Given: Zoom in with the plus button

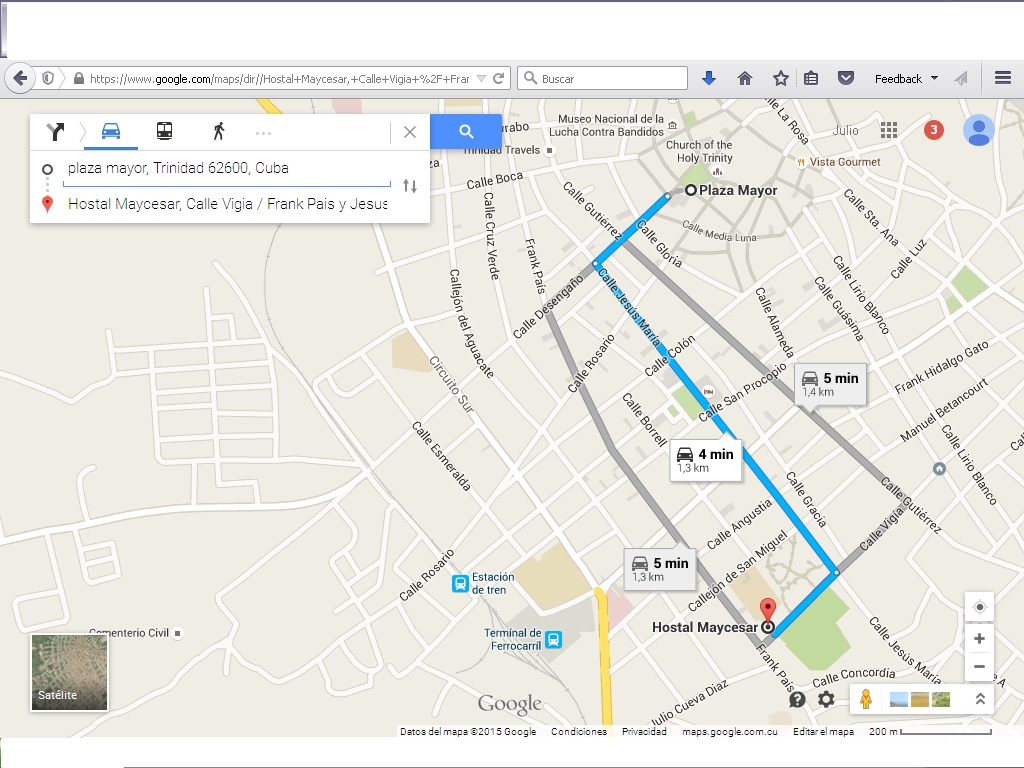Looking at the screenshot, I should pos(979,638).
